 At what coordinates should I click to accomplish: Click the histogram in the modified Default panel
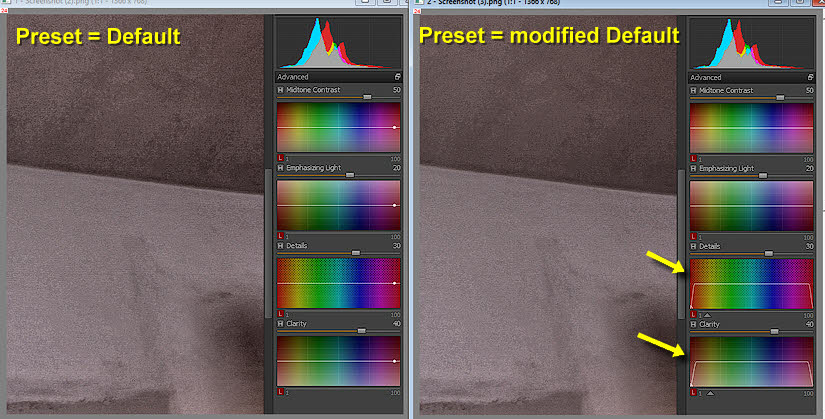(750, 44)
